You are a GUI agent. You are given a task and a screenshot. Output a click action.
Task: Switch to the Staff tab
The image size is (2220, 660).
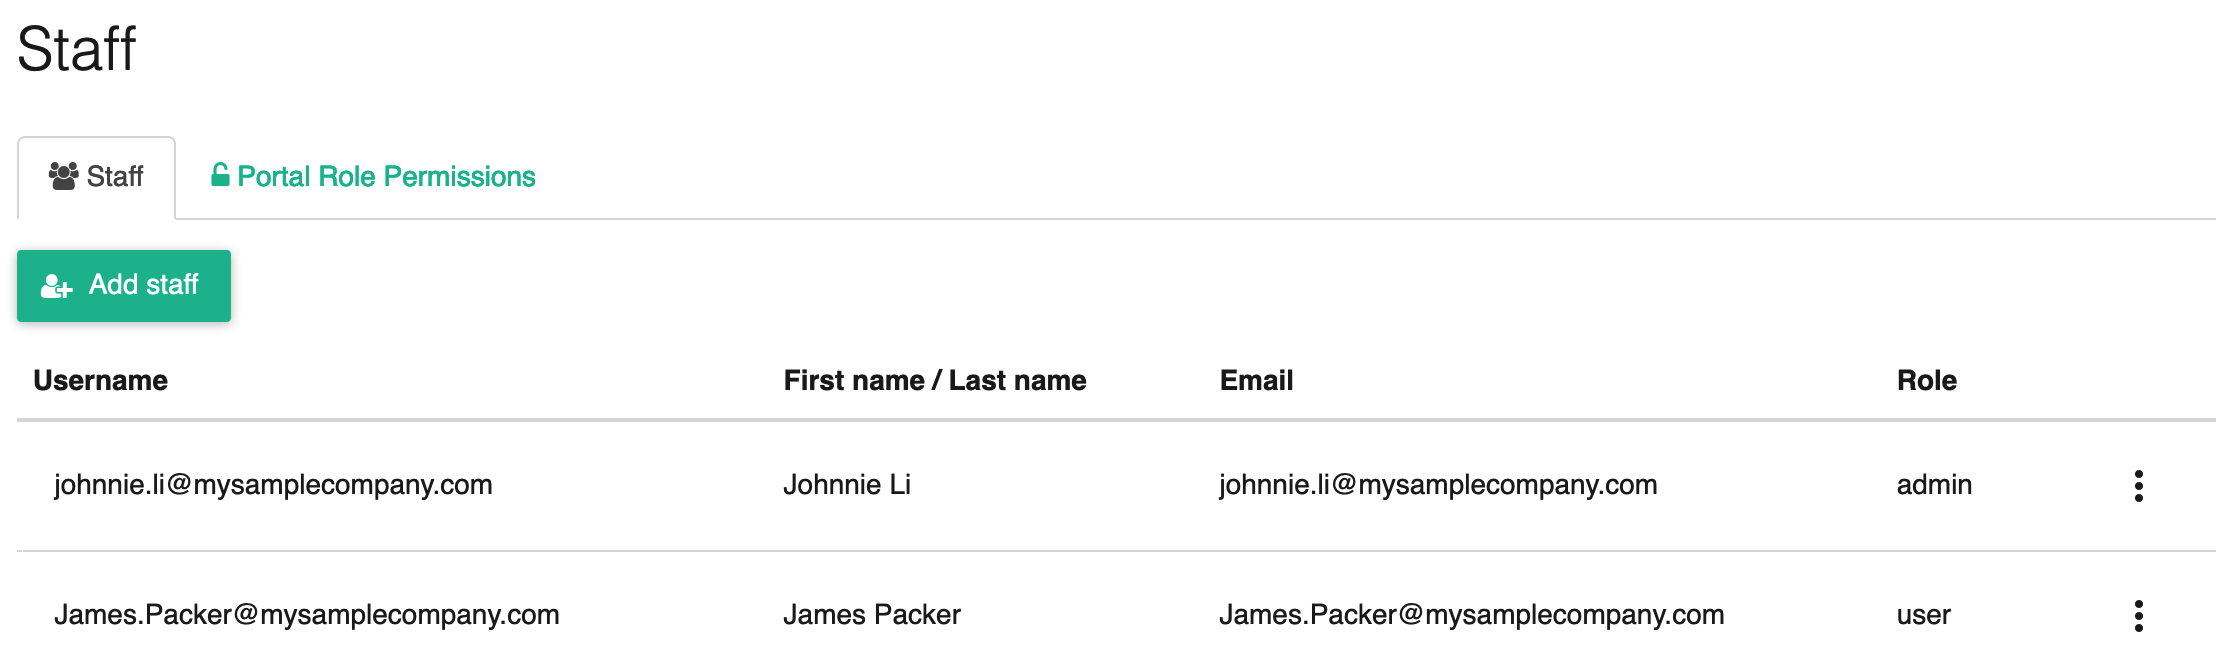click(96, 178)
